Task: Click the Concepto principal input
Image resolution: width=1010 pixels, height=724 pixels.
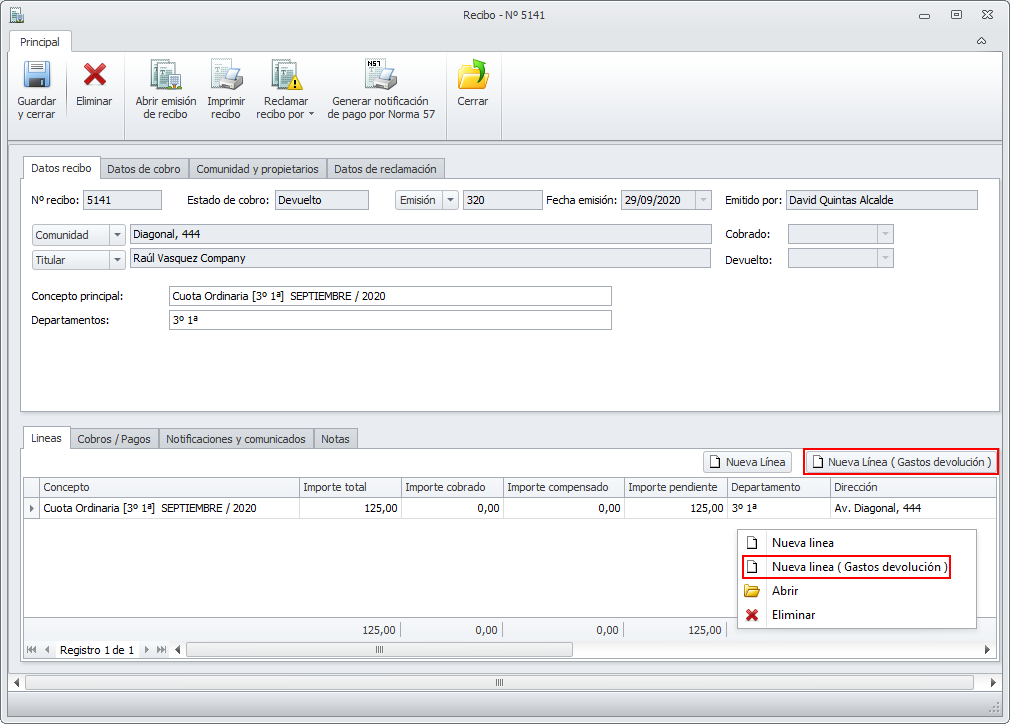Action: (390, 296)
